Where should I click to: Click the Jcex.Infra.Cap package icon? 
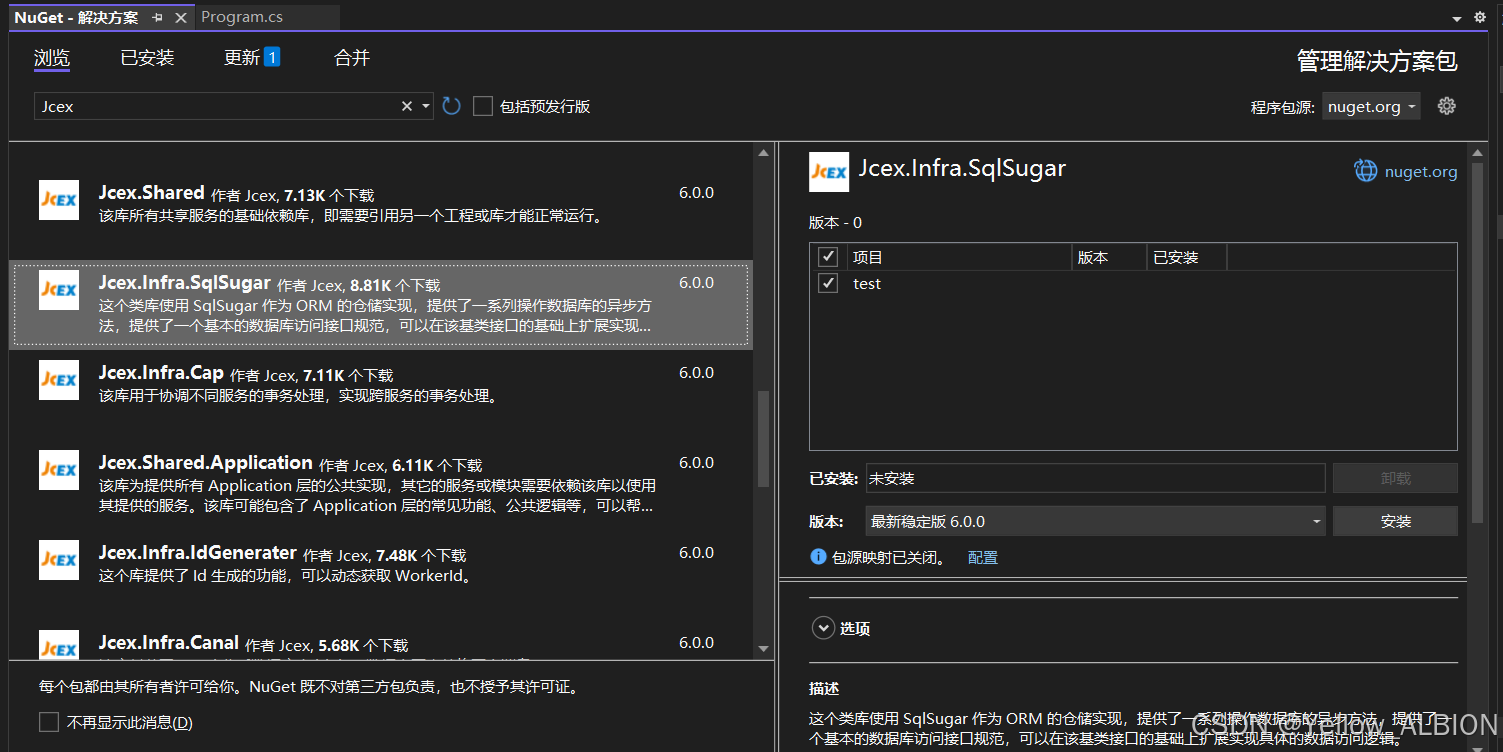coord(58,380)
